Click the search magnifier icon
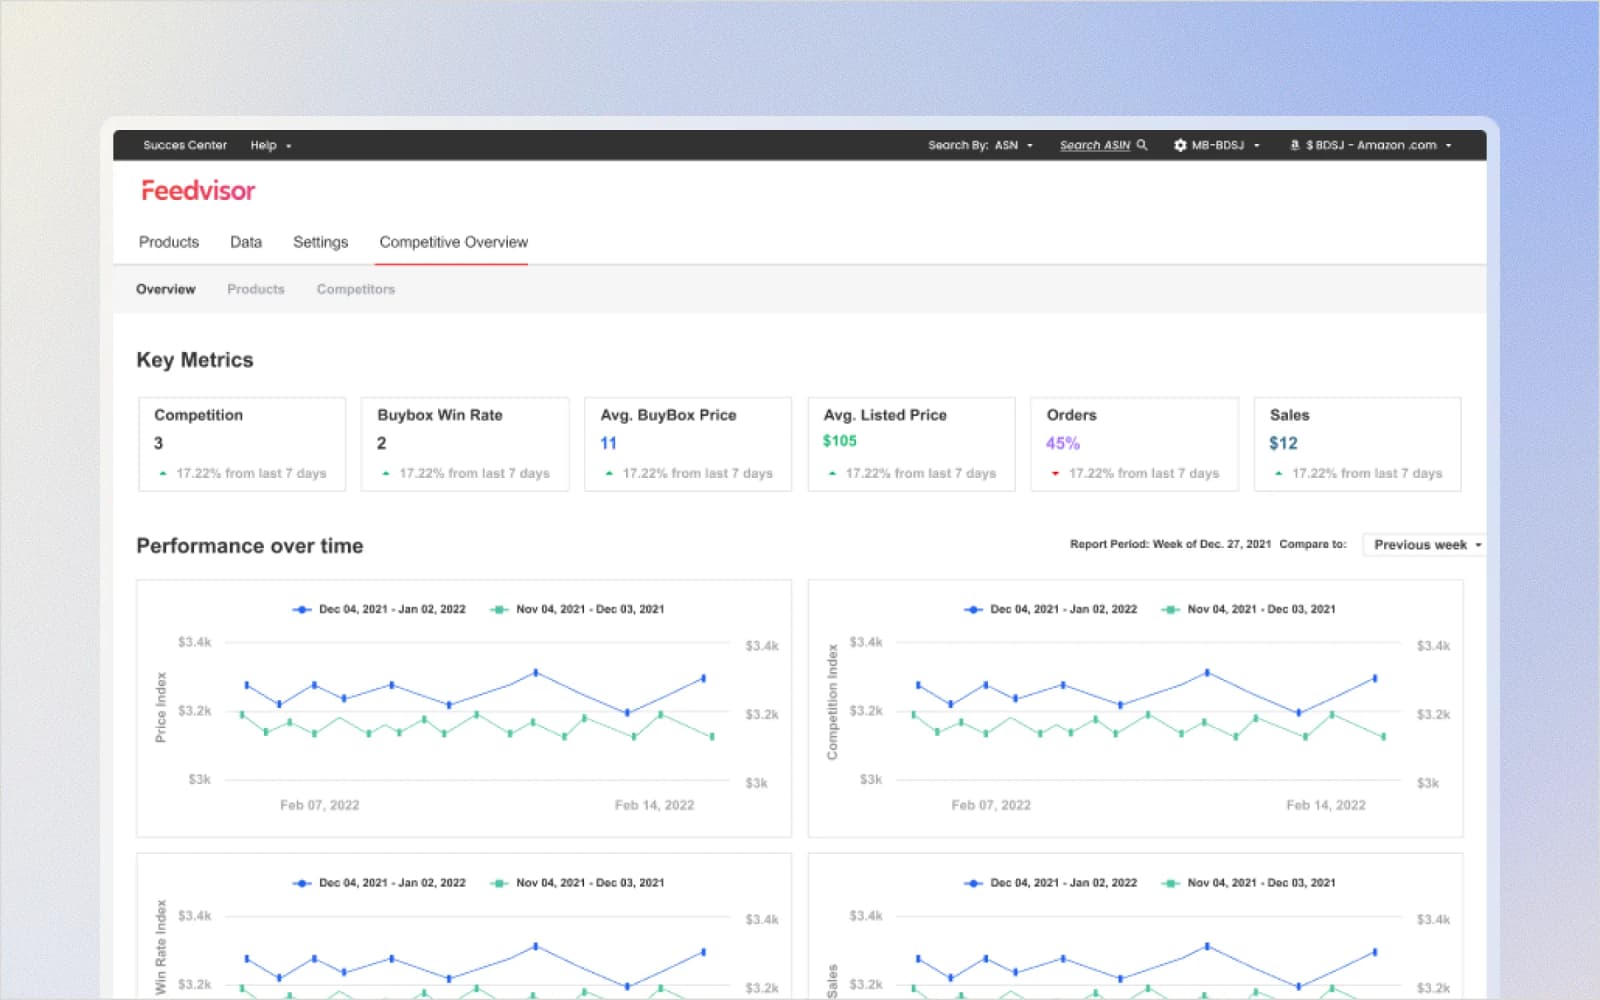The width and height of the screenshot is (1600, 1000). click(1142, 145)
